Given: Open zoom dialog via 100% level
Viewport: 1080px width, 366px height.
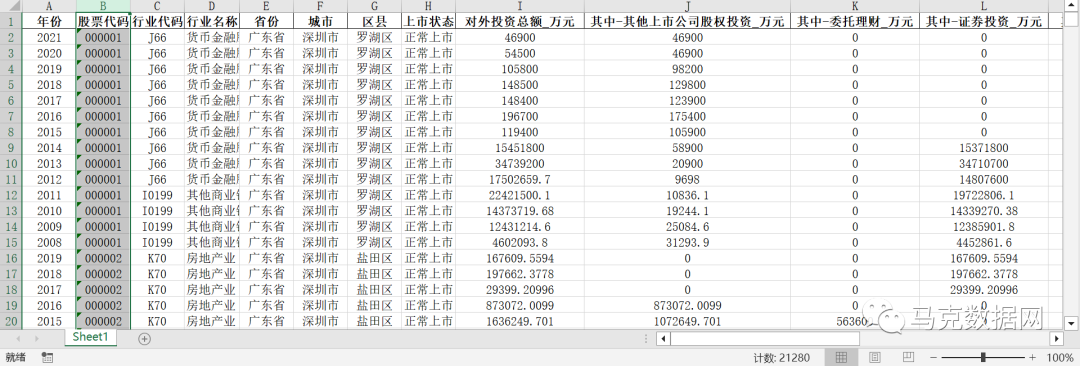Looking at the screenshot, I should coord(1061,357).
